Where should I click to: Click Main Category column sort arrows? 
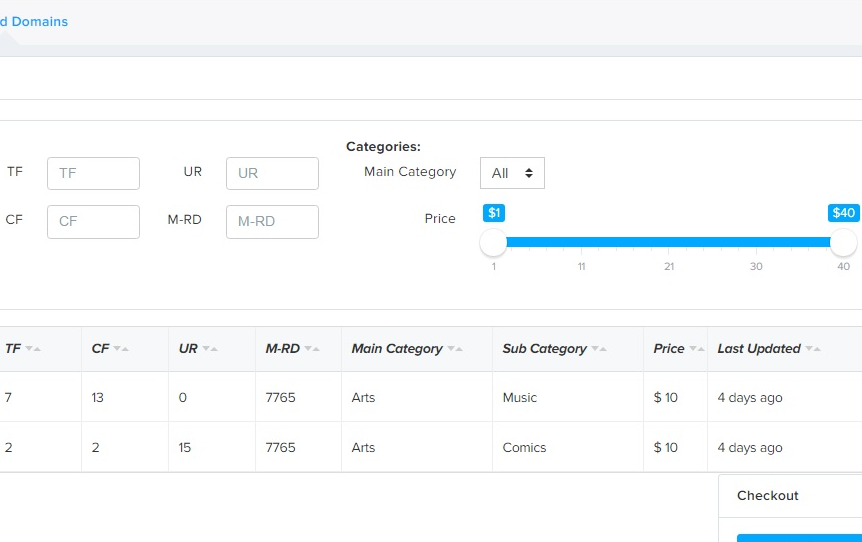click(x=455, y=349)
